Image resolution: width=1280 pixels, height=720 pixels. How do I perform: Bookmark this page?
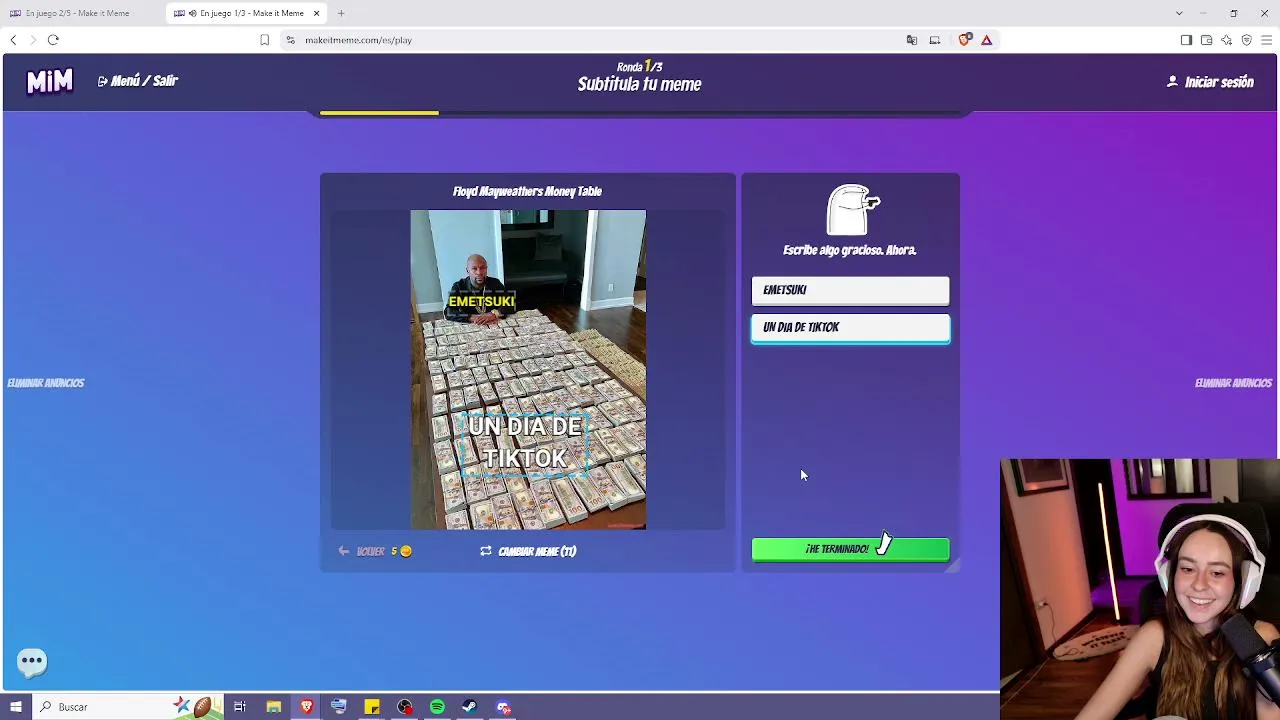pyautogui.click(x=264, y=40)
